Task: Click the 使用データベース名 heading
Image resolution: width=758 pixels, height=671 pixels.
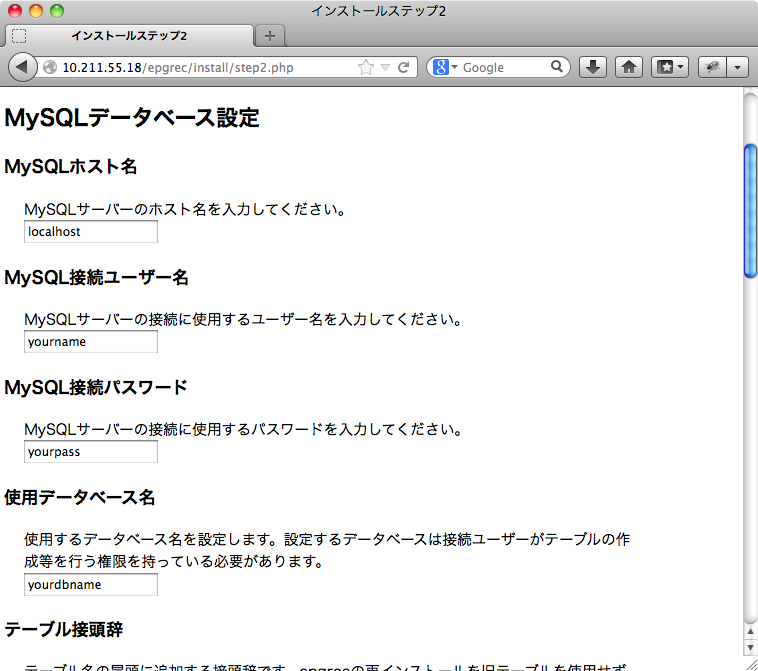Action: pyautogui.click(x=79, y=497)
